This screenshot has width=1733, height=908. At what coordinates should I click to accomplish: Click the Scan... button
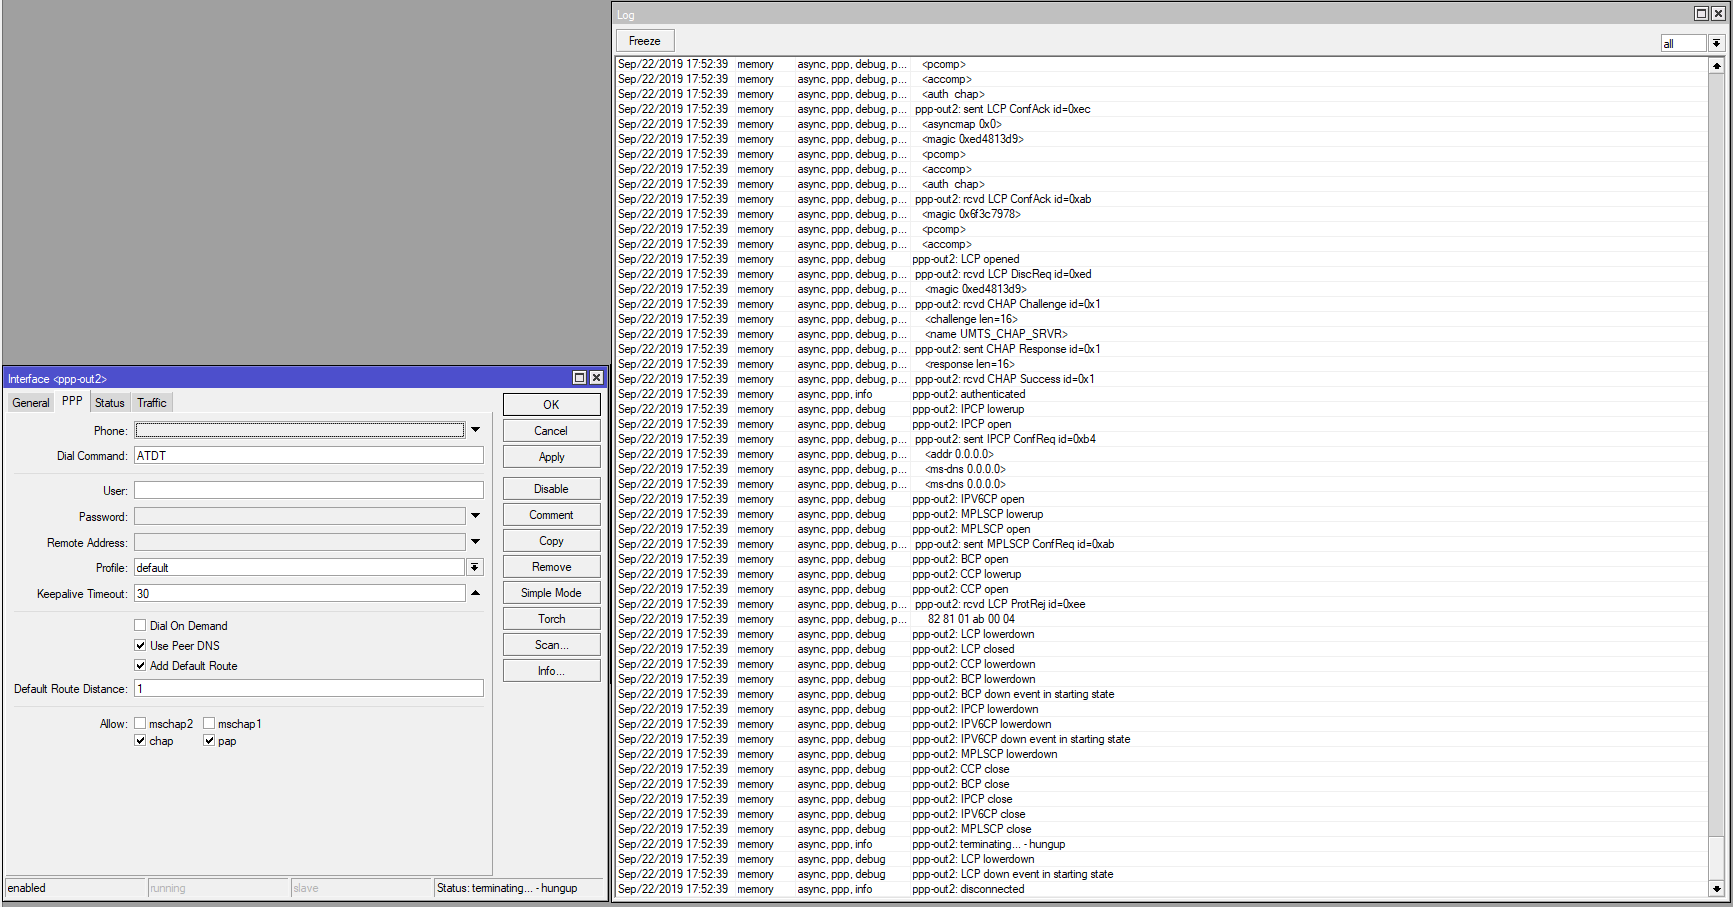(551, 645)
